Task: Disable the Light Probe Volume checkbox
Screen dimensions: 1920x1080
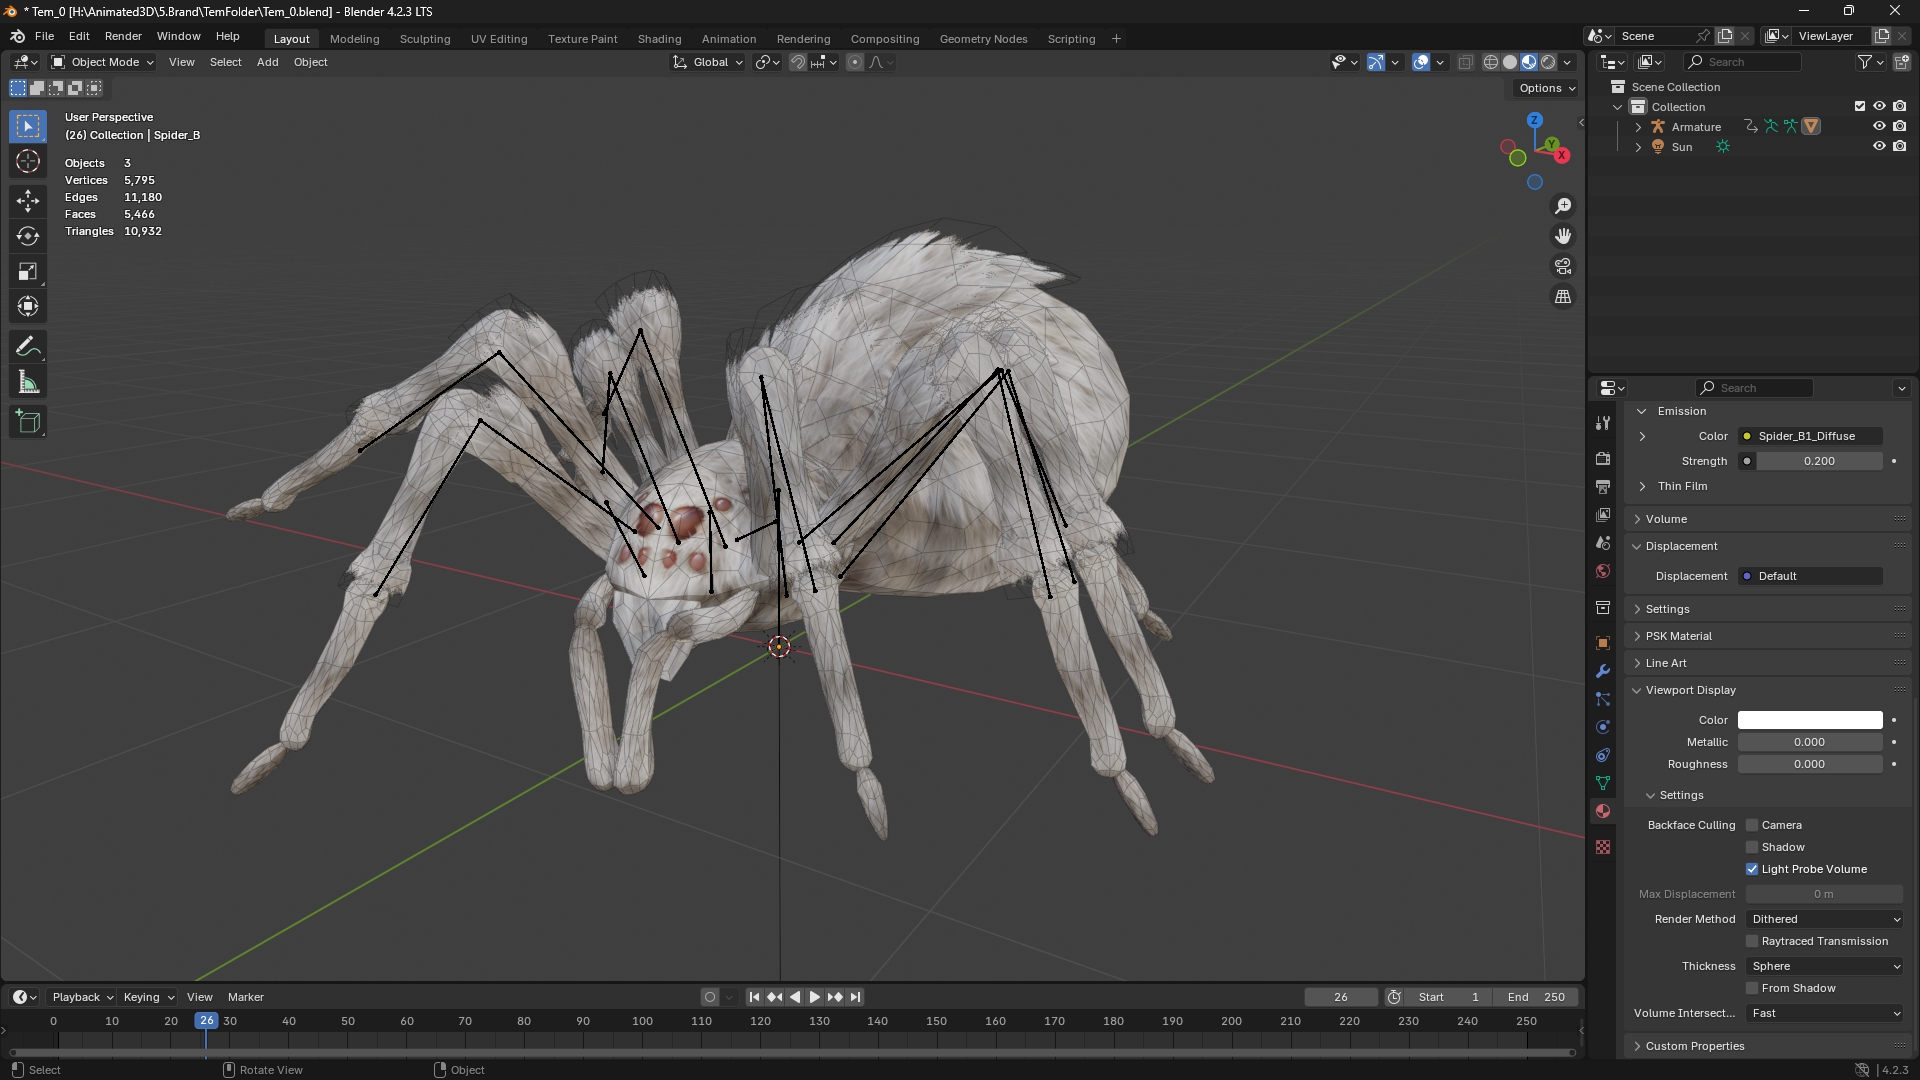Action: pyautogui.click(x=1752, y=869)
